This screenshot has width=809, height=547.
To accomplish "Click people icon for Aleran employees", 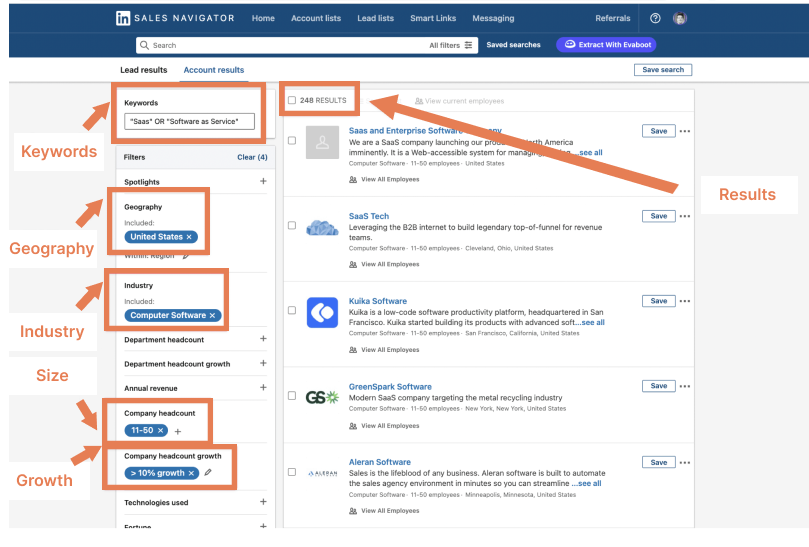I will [x=353, y=511].
